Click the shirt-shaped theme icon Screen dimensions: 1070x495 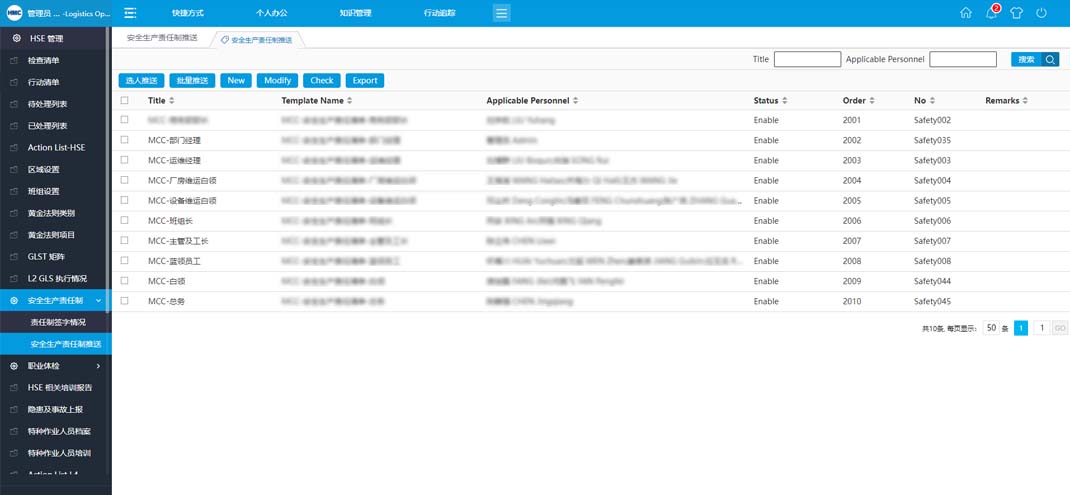tap(1016, 13)
